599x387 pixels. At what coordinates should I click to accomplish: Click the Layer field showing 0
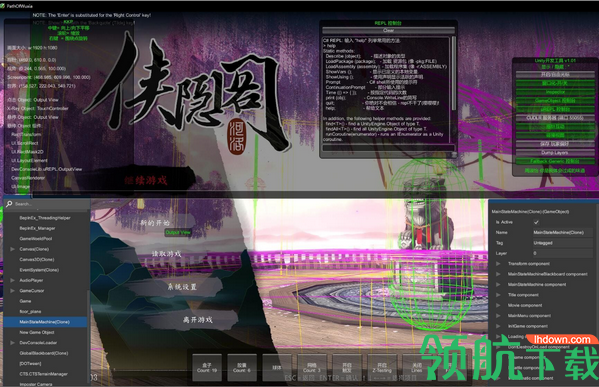tap(562, 253)
